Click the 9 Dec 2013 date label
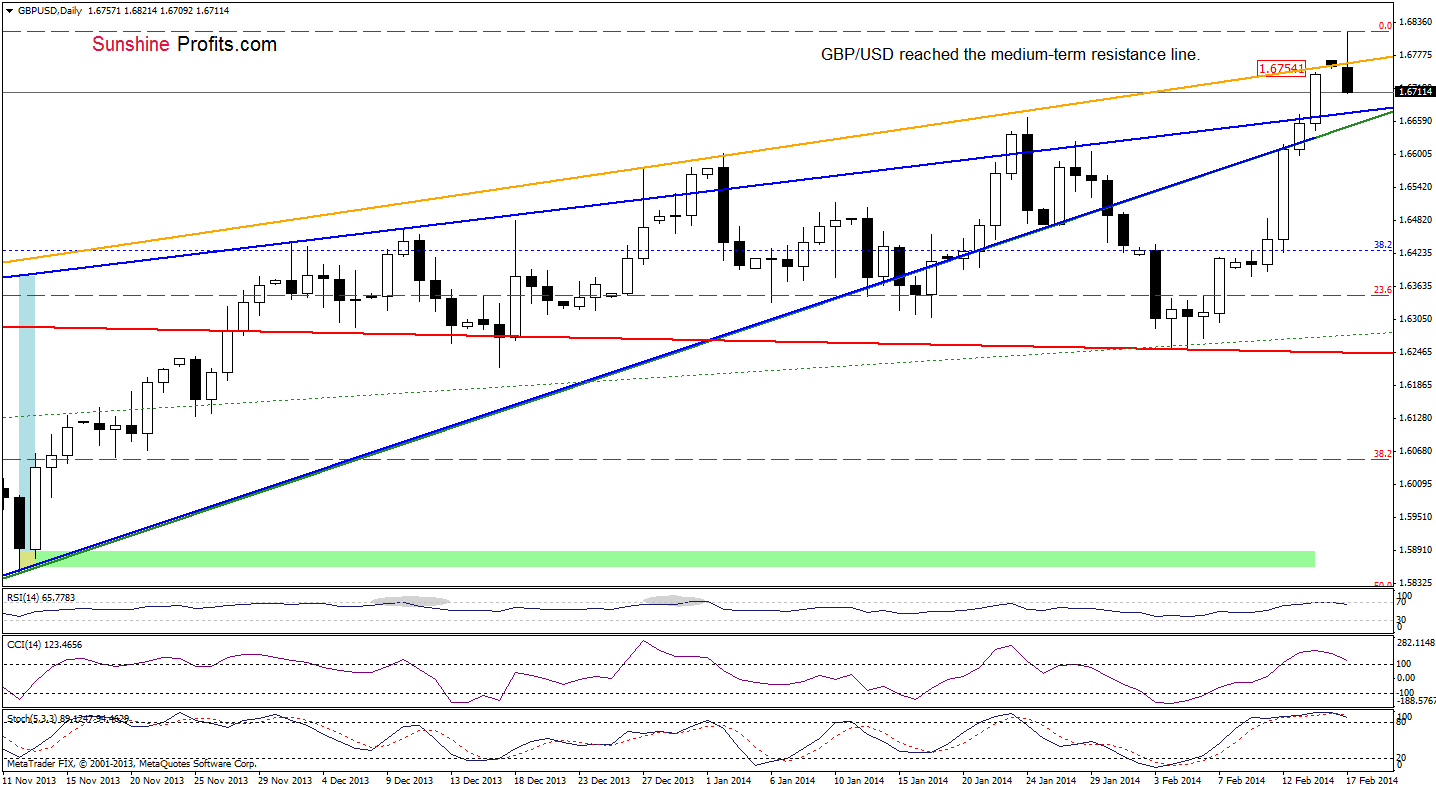Screen dimensions: 1436x789 411,779
